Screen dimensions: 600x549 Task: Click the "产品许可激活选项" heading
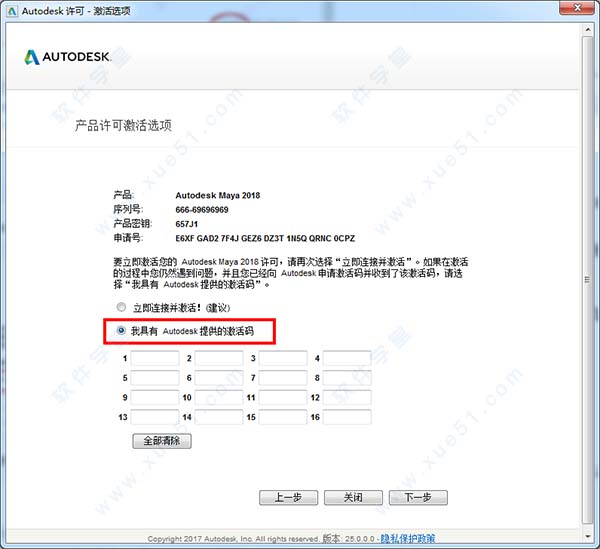pos(123,125)
